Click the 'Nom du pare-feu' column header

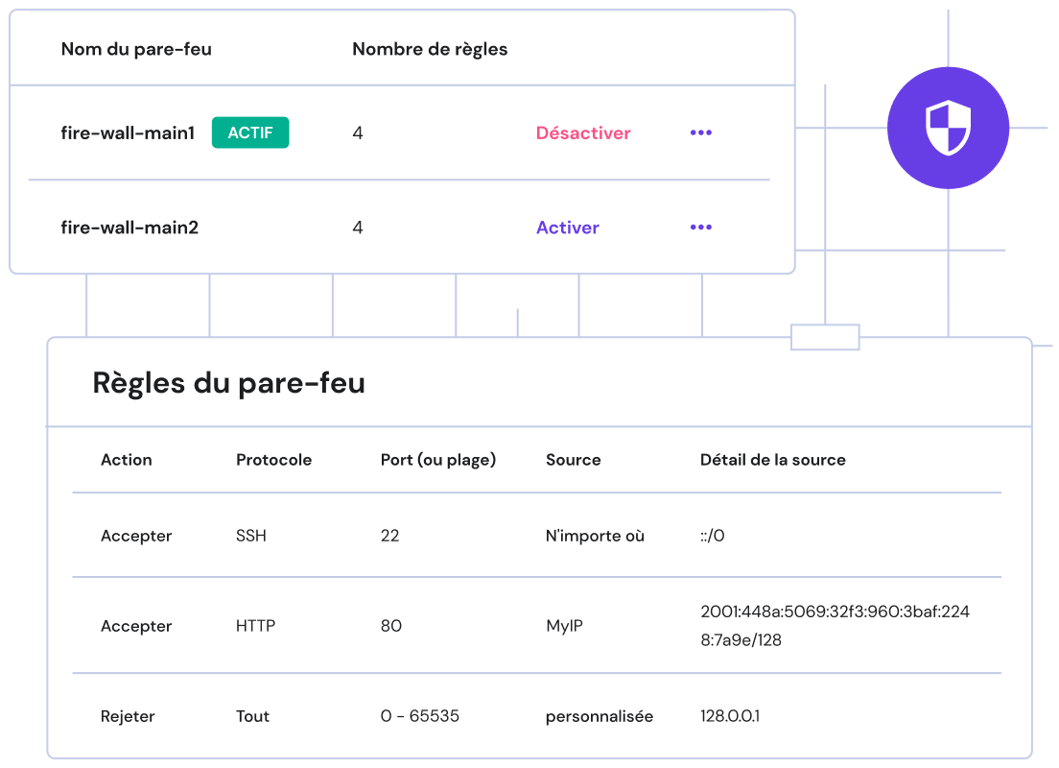coord(136,49)
